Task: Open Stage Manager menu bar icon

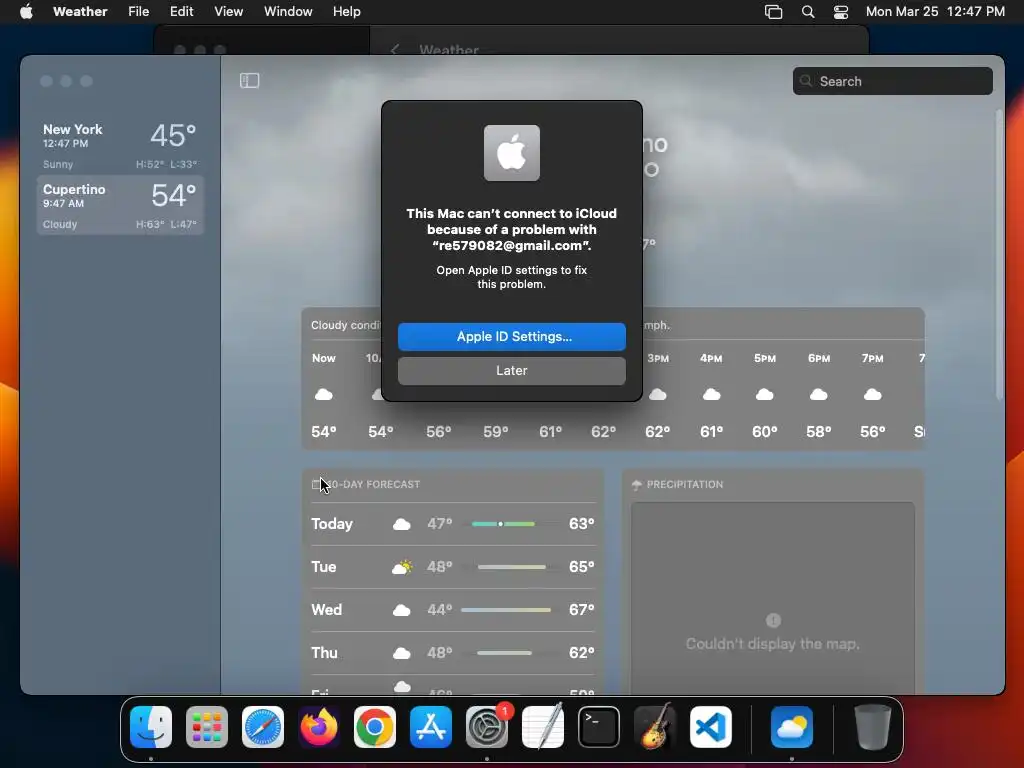Action: click(x=773, y=11)
